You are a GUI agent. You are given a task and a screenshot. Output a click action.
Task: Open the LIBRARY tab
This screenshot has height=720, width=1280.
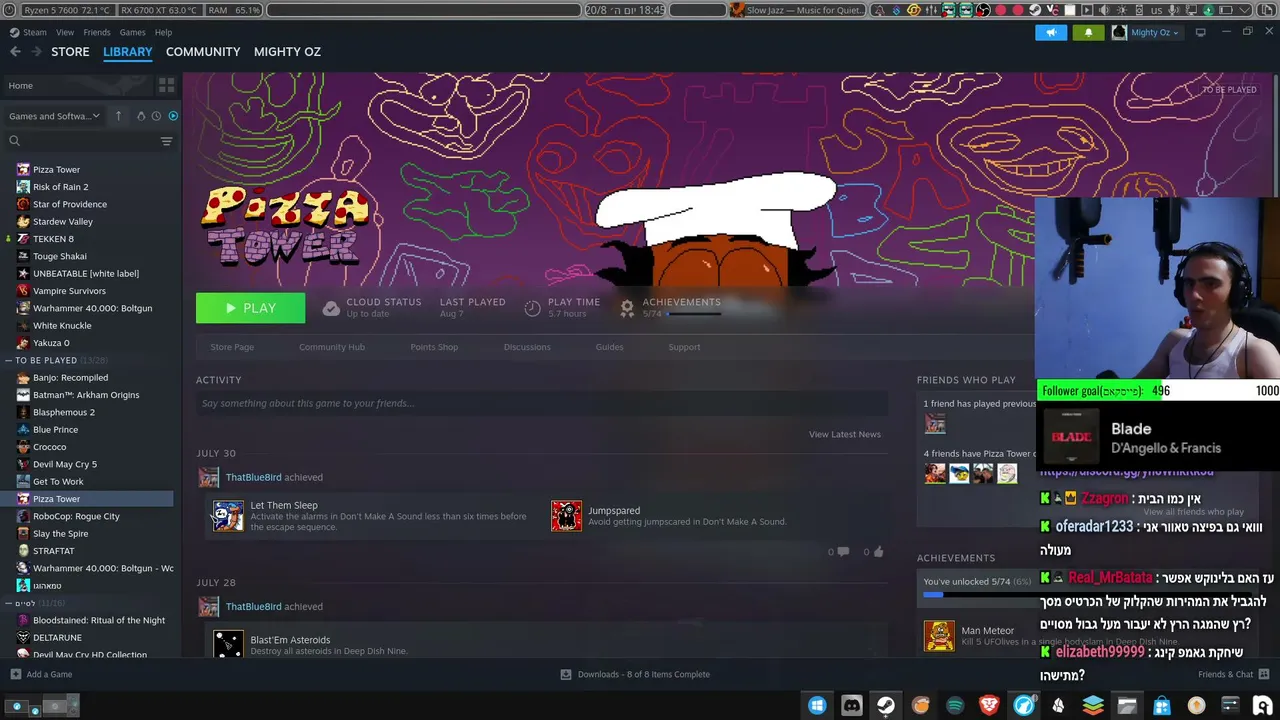tap(128, 52)
